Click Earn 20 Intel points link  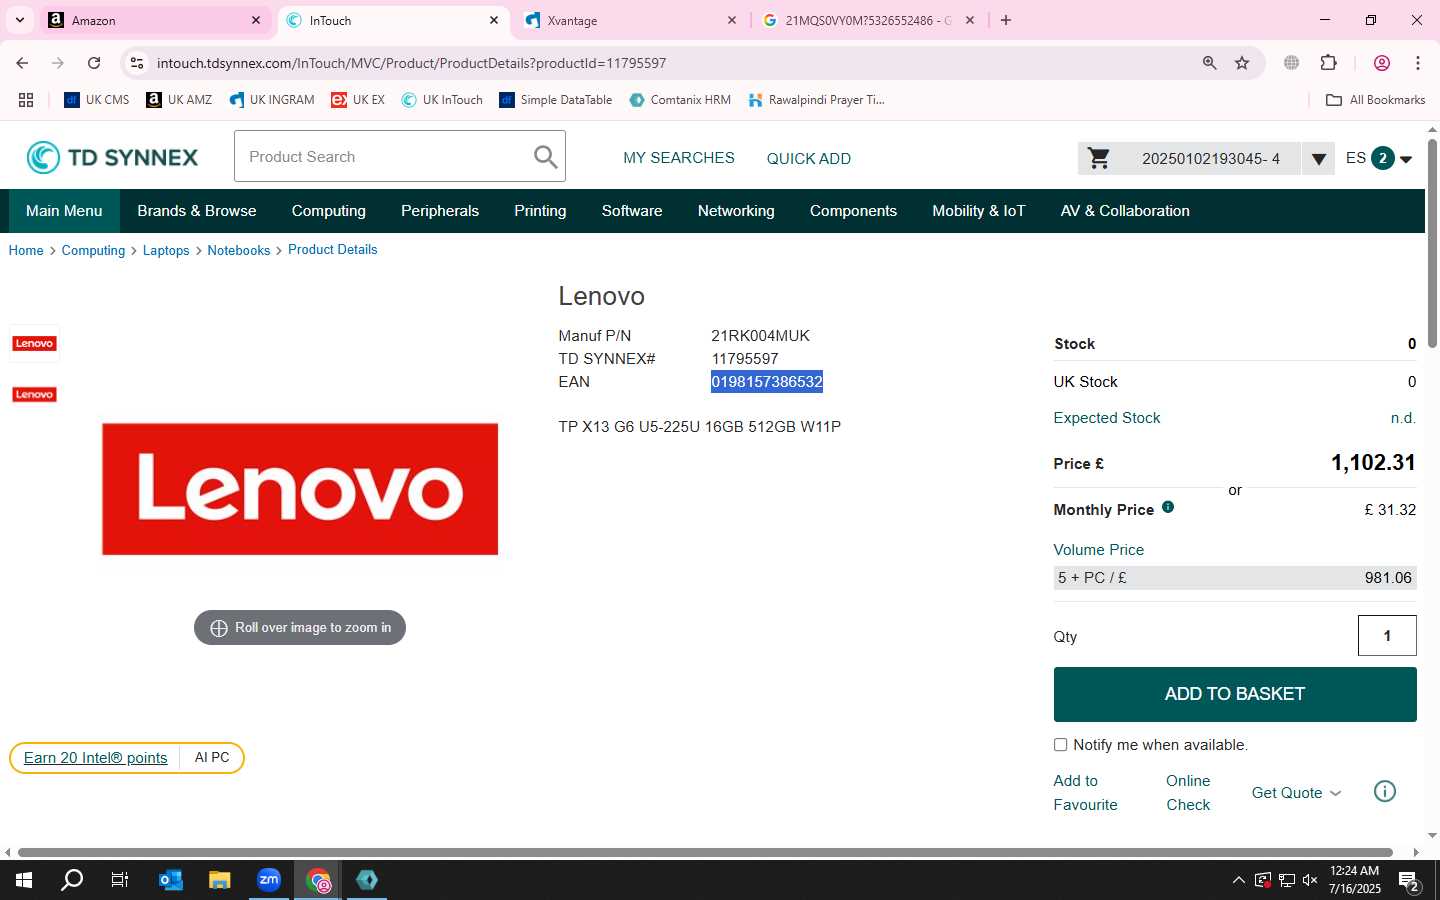(x=96, y=758)
